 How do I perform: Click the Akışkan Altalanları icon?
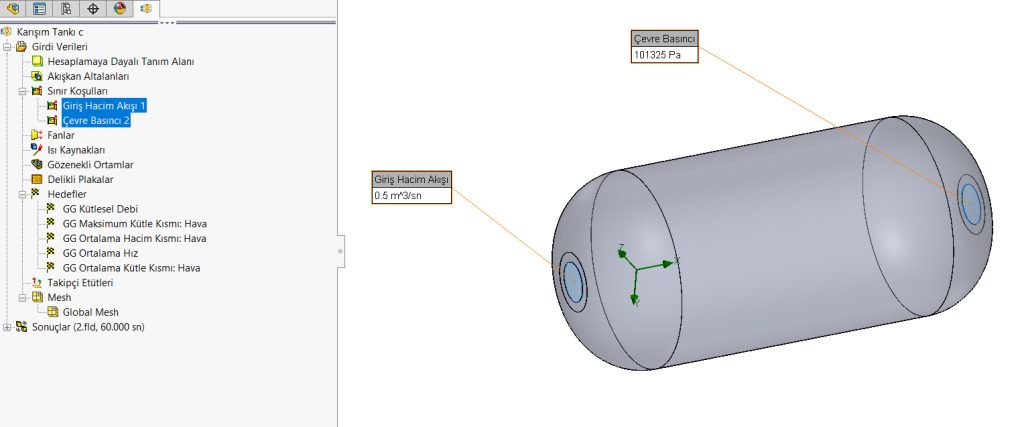pyautogui.click(x=37, y=76)
